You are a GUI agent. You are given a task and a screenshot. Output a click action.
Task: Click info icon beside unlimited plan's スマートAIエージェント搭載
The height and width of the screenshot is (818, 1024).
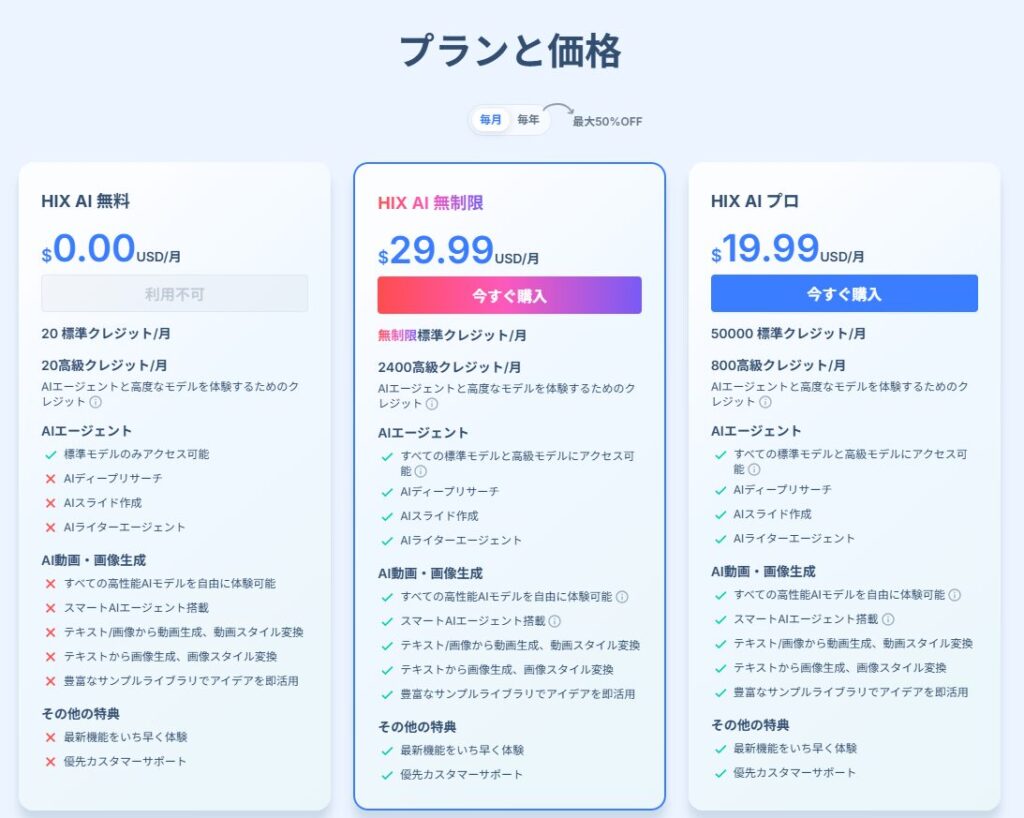pos(555,621)
